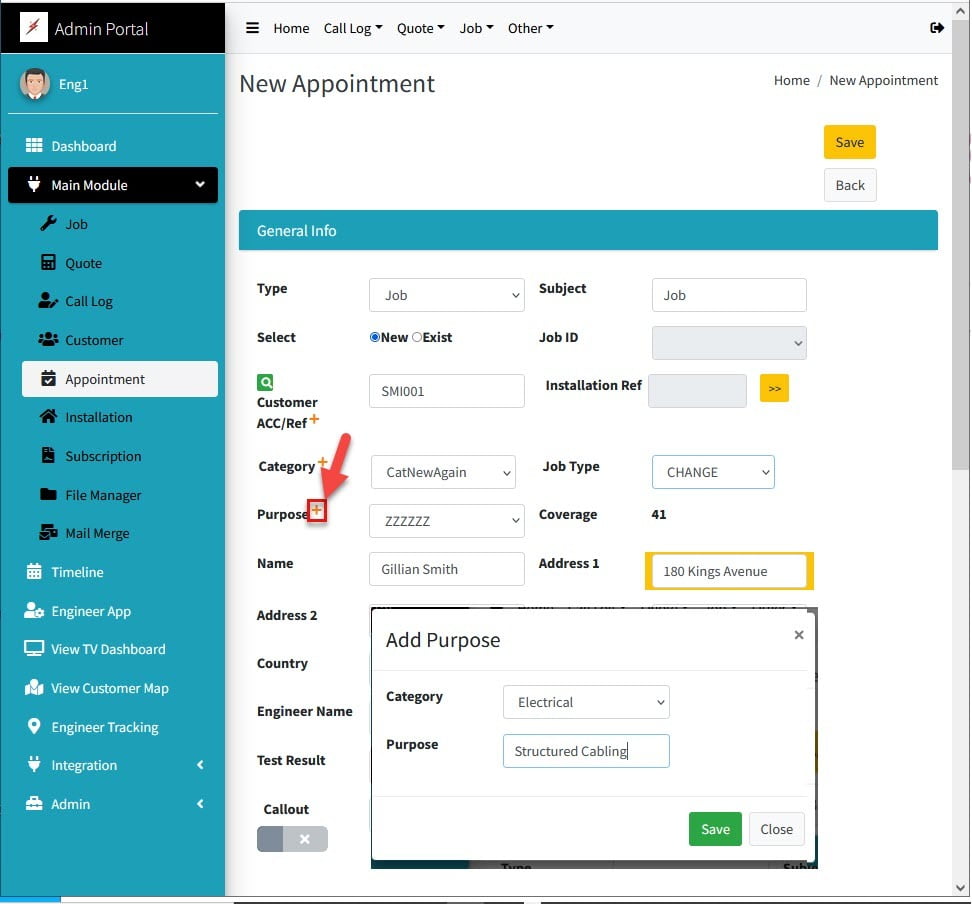Screen dimensions: 972x904
Task: Click the Purpose text field in dialog
Action: pos(586,751)
